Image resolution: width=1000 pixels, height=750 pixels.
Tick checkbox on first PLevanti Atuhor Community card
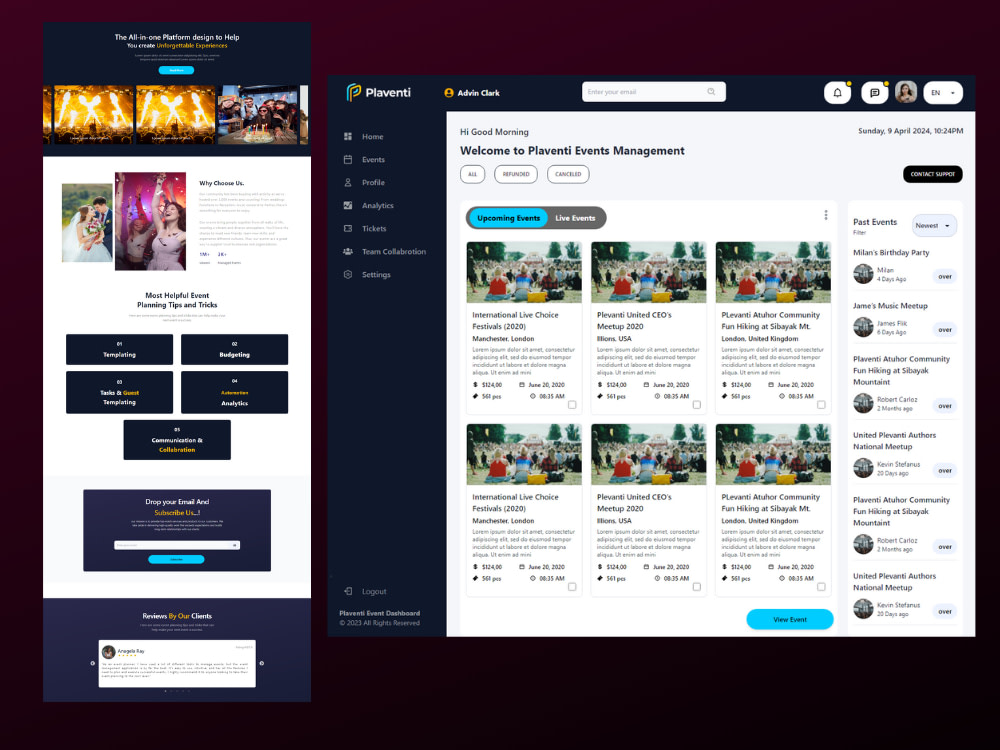point(821,405)
